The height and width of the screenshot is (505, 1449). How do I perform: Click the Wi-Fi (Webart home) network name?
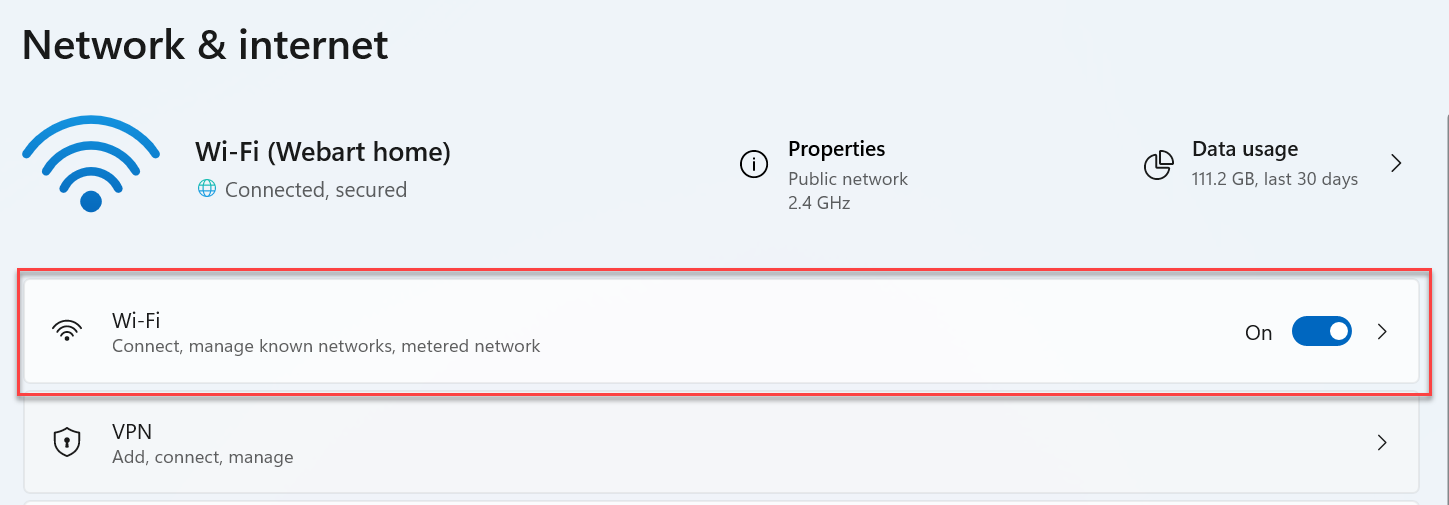(323, 152)
